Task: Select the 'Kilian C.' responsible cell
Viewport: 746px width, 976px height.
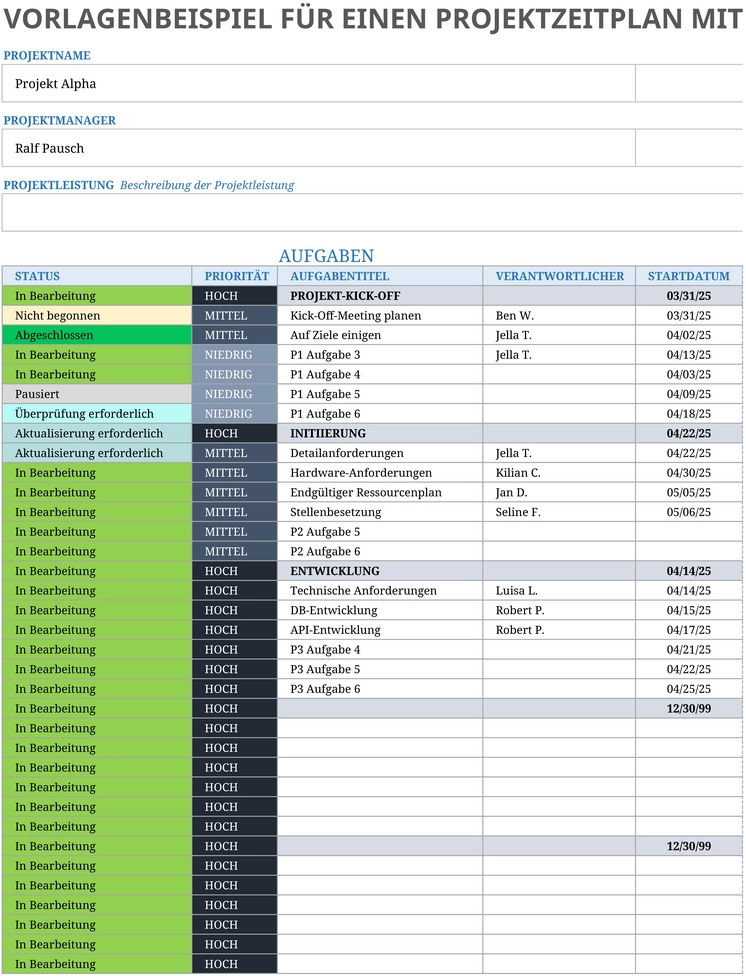Action: click(559, 473)
